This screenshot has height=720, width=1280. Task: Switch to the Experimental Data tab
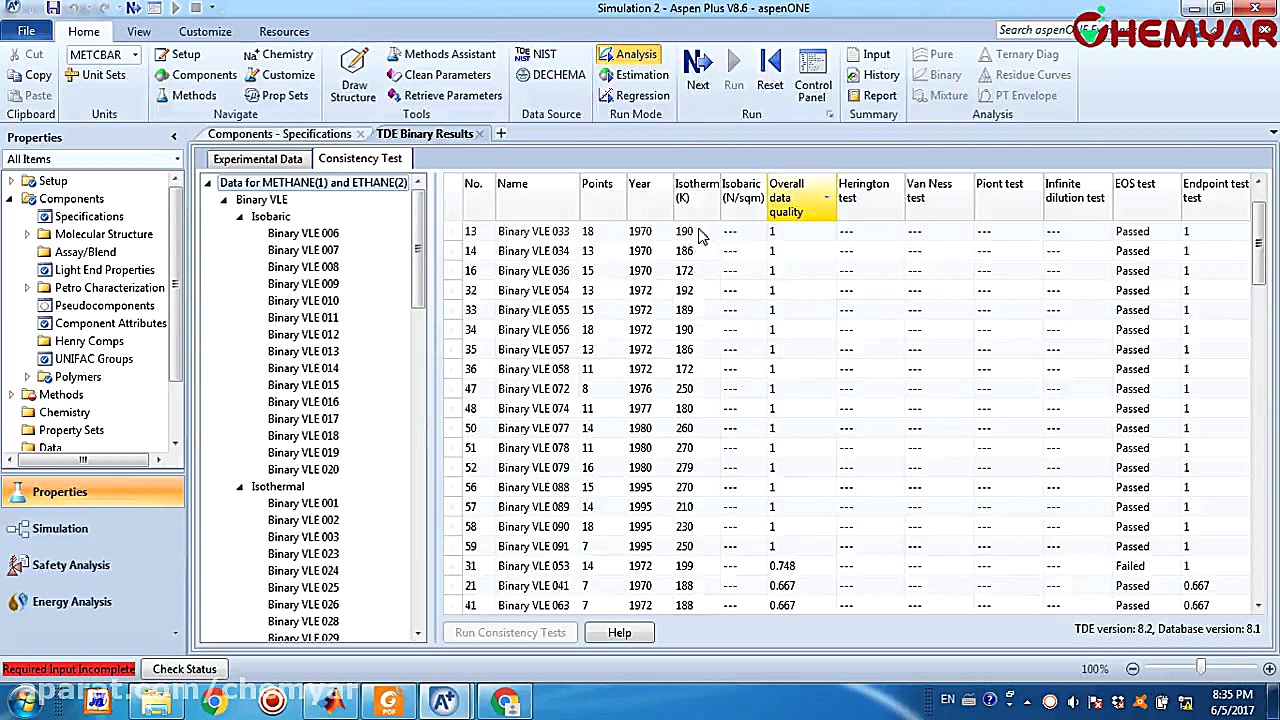click(x=257, y=159)
